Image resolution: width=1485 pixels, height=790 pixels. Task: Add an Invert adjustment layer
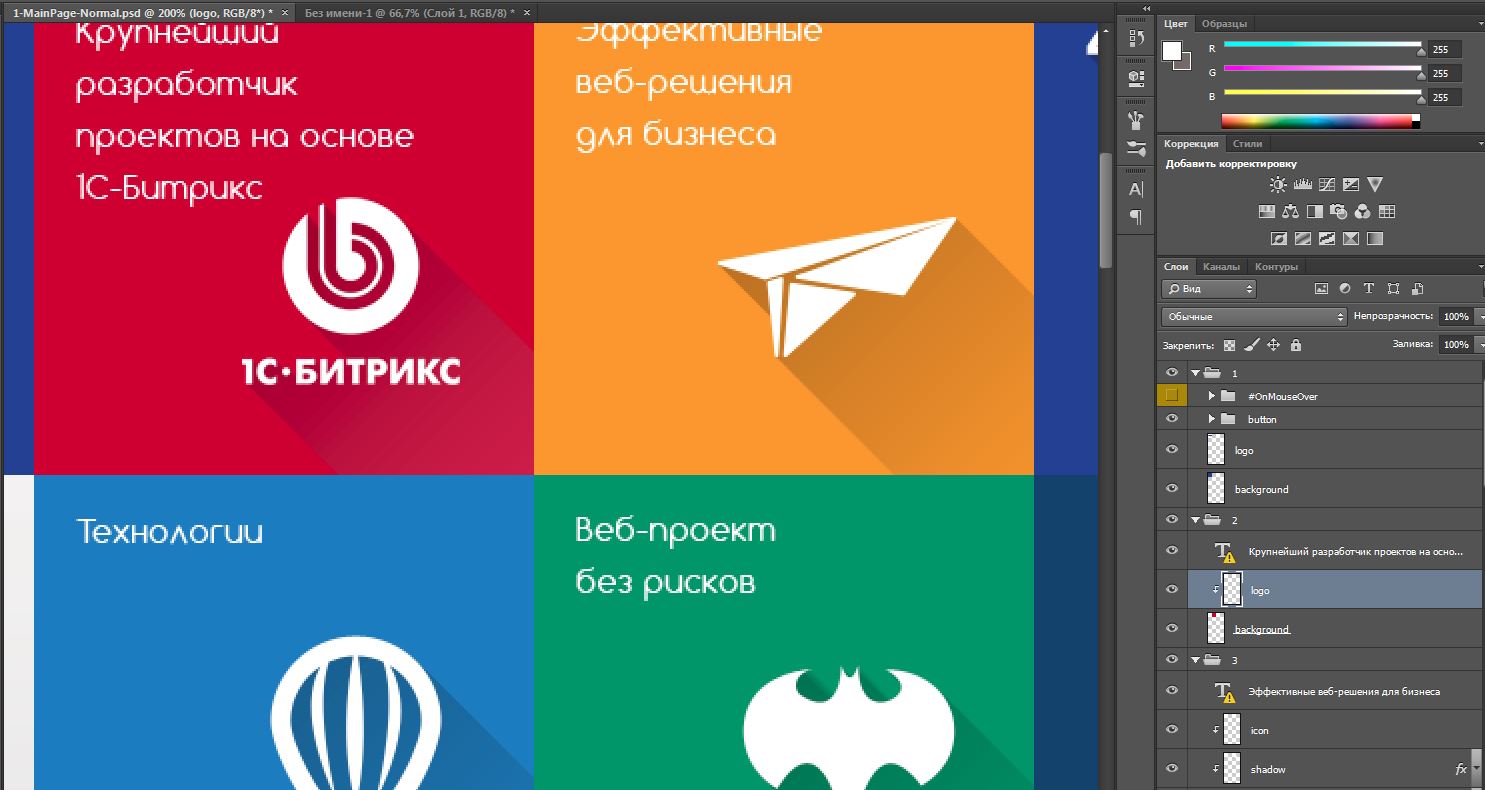point(1278,239)
